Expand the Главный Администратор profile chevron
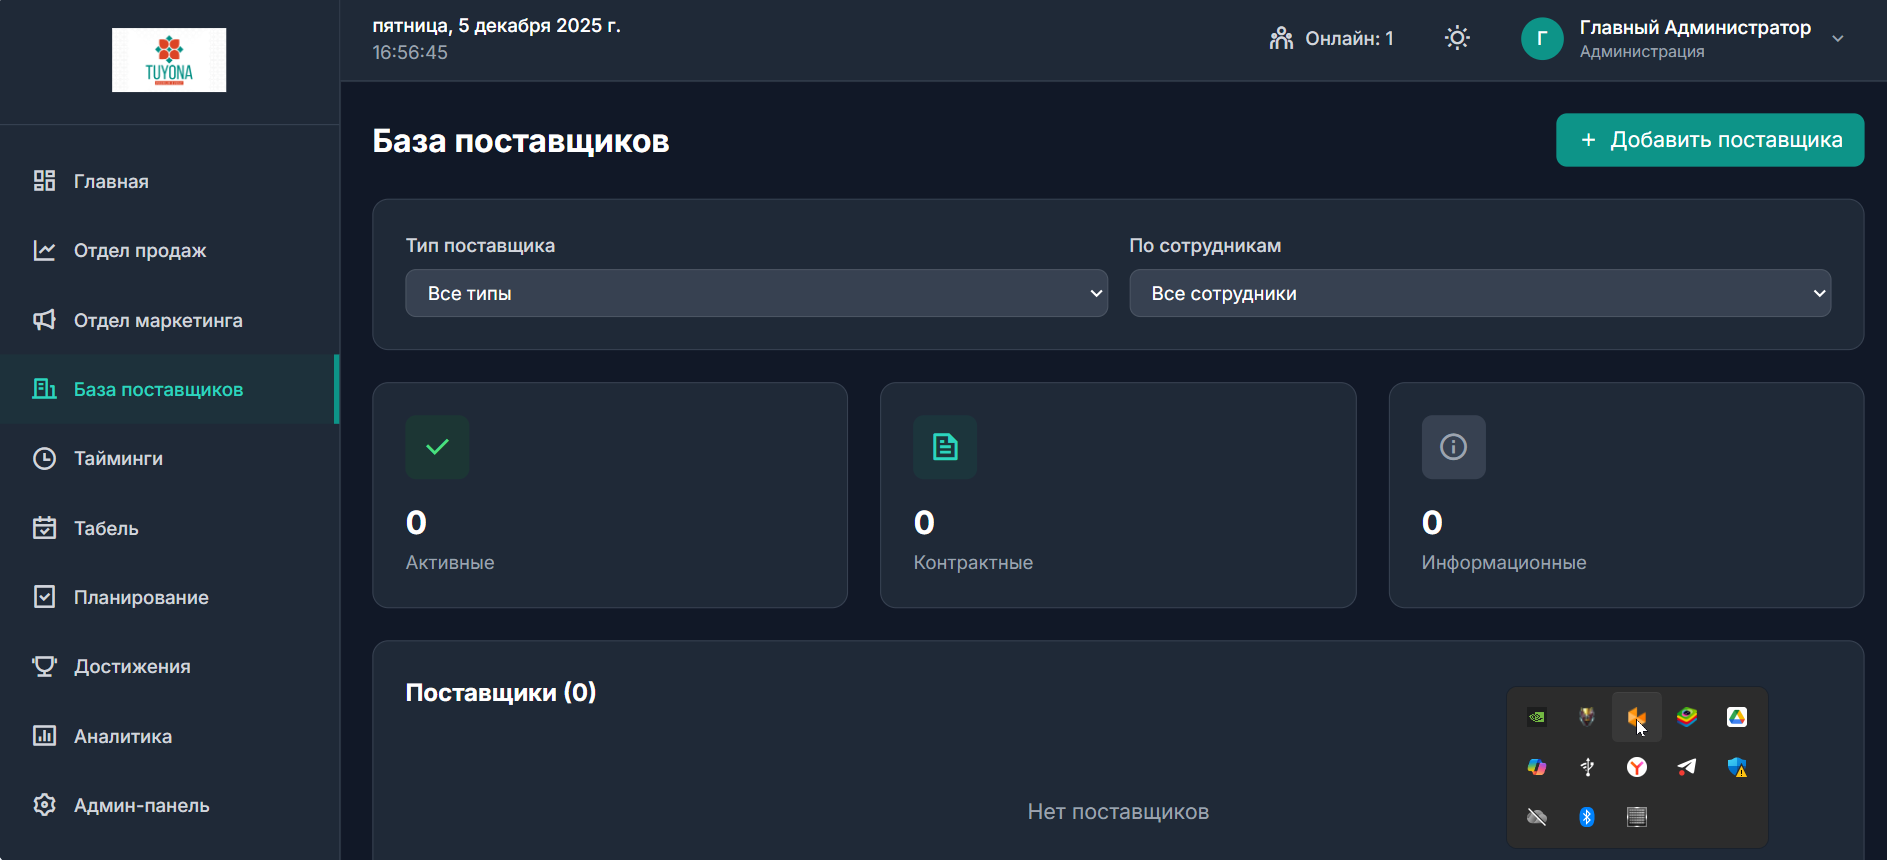Screen dimensions: 1887x860 click(1838, 39)
